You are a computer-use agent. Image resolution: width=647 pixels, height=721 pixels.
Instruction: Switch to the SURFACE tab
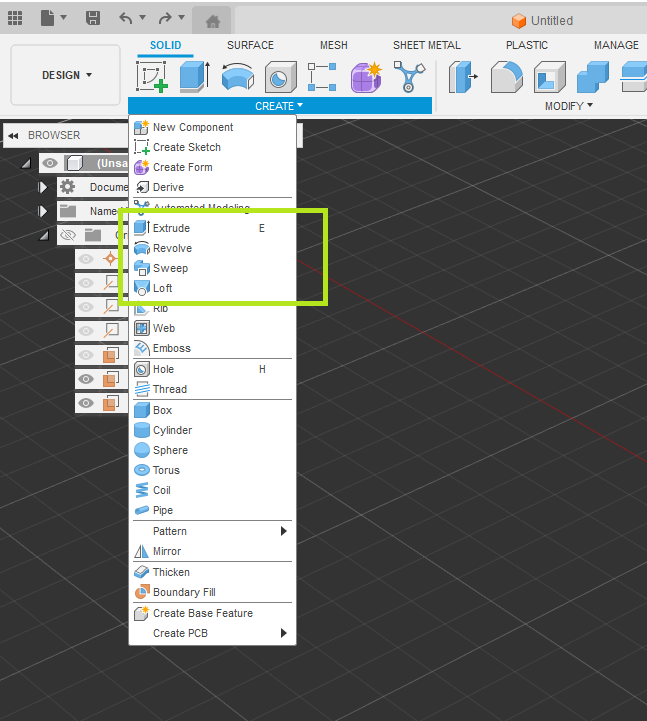pos(250,45)
